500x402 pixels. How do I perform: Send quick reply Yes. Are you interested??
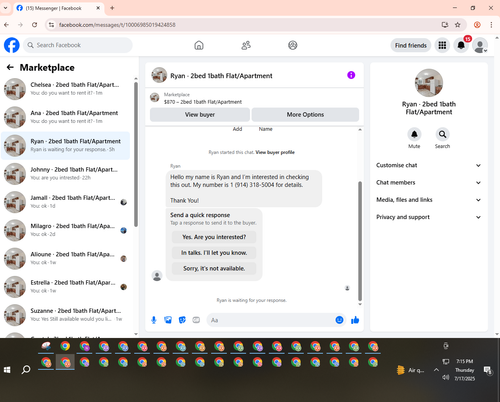(214, 237)
